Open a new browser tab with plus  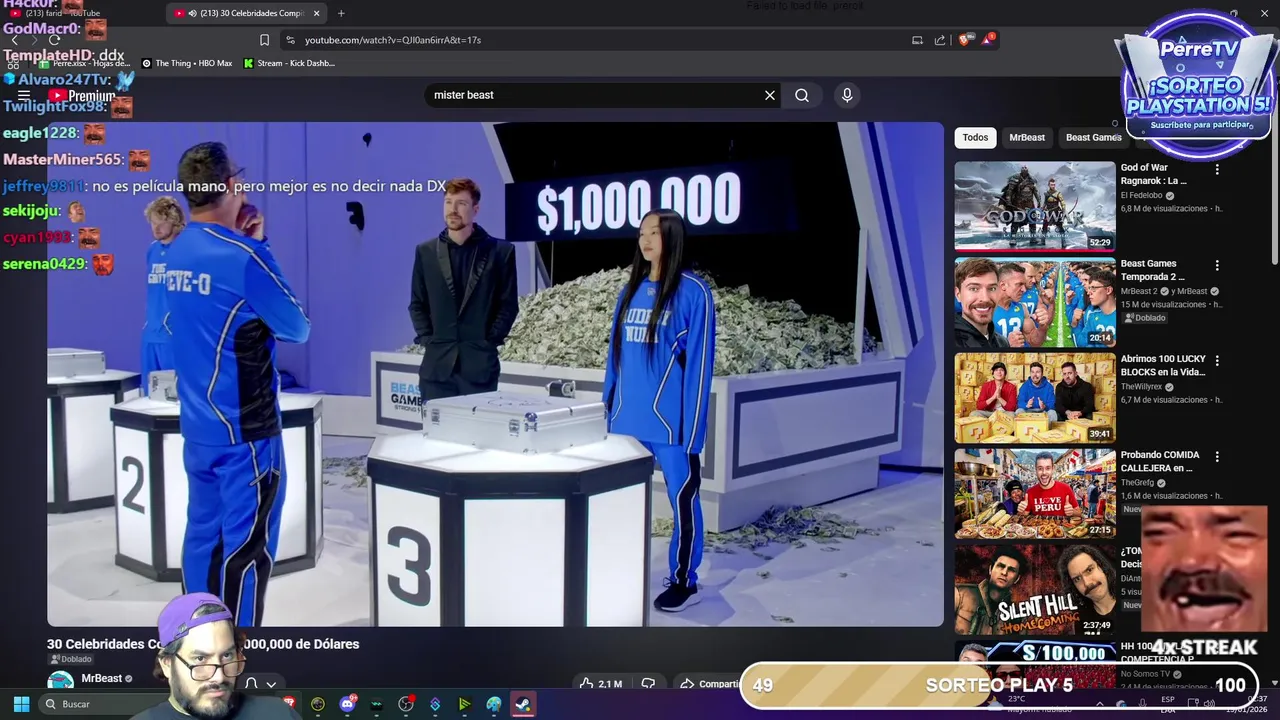[341, 13]
